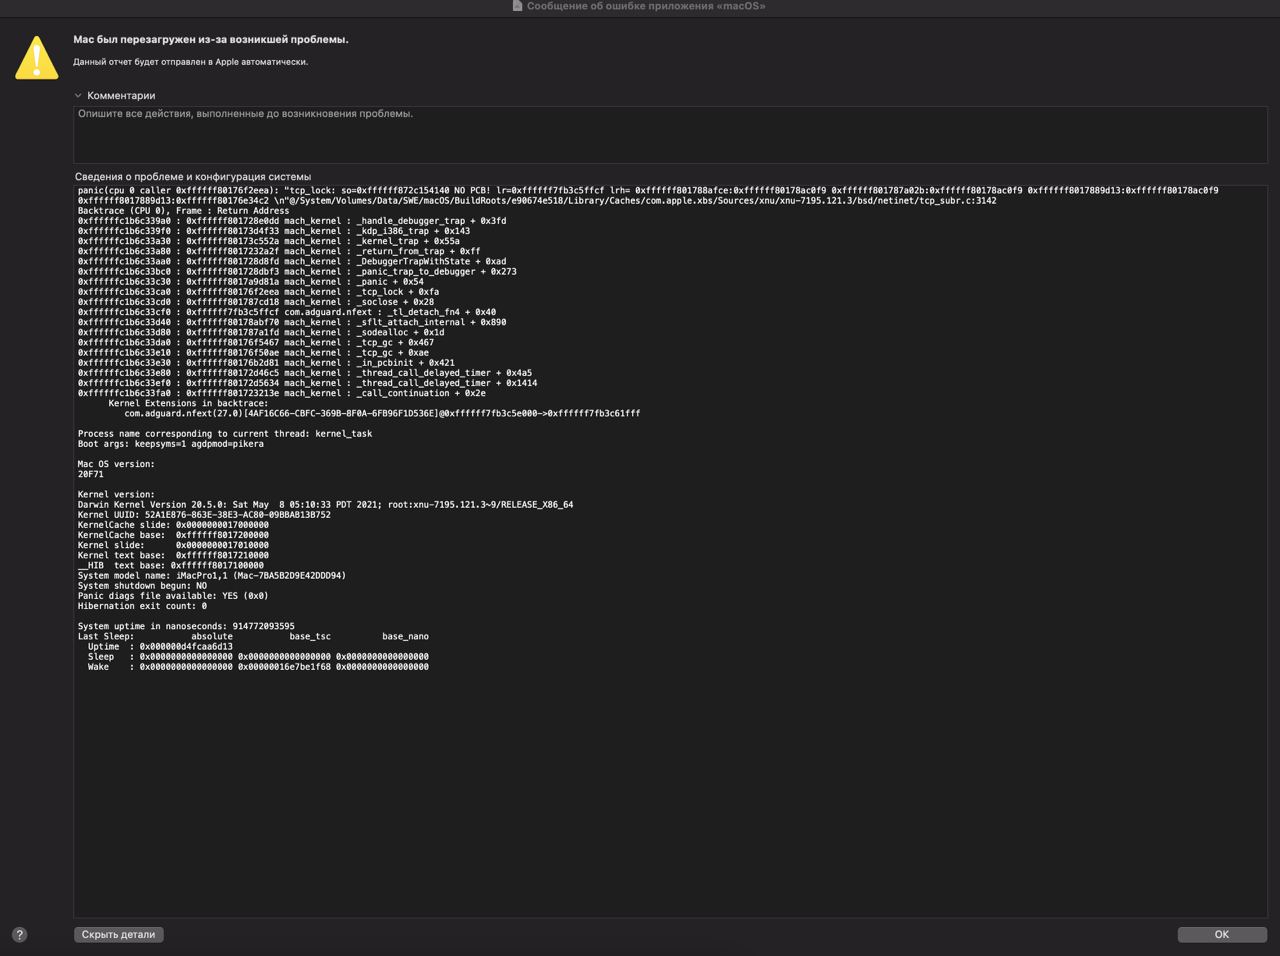Click the _tcp_lock backtrace row
The height and width of the screenshot is (956, 1280).
(x=258, y=292)
